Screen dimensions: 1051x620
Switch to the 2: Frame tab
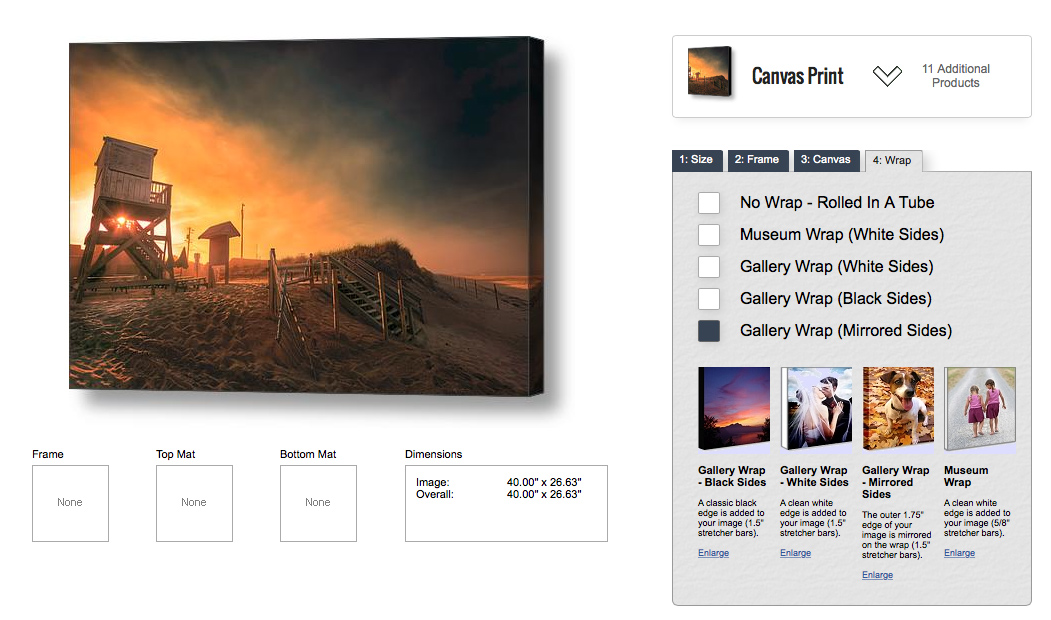757,160
